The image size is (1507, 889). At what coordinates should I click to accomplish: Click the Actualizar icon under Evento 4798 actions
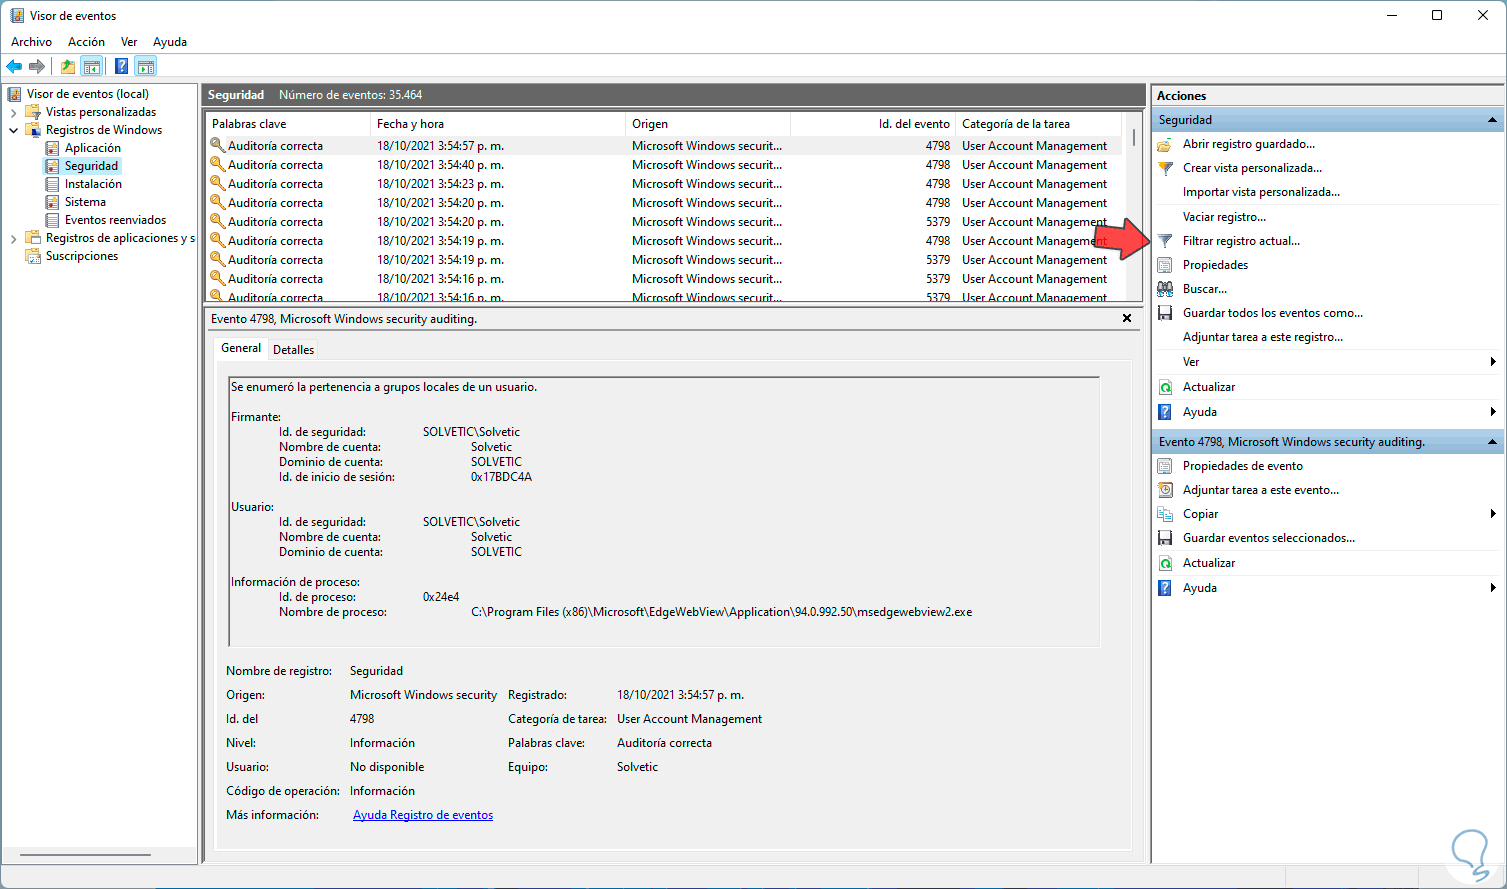[1165, 563]
